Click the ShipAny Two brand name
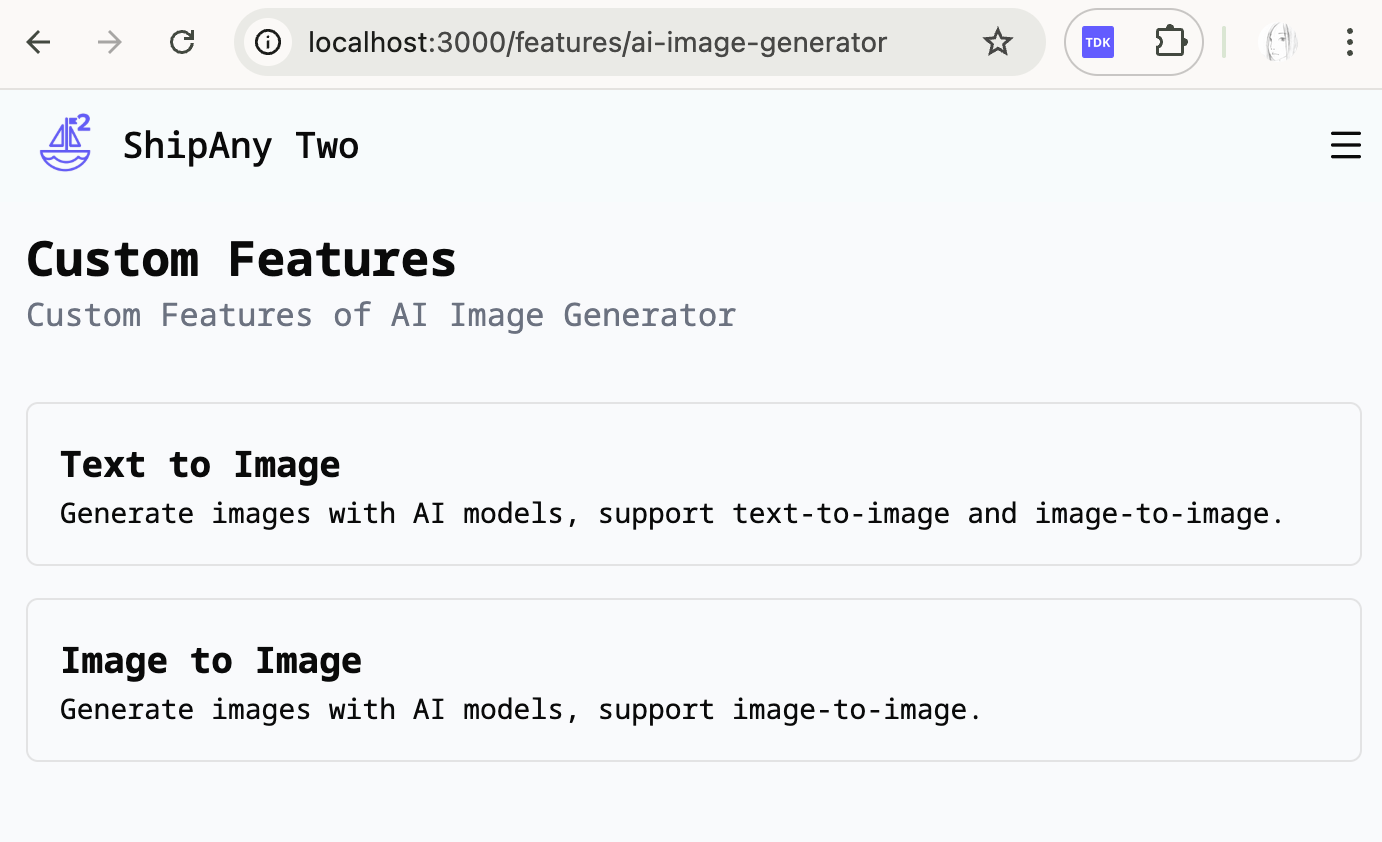Viewport: 1382px width, 842px height. (x=240, y=146)
